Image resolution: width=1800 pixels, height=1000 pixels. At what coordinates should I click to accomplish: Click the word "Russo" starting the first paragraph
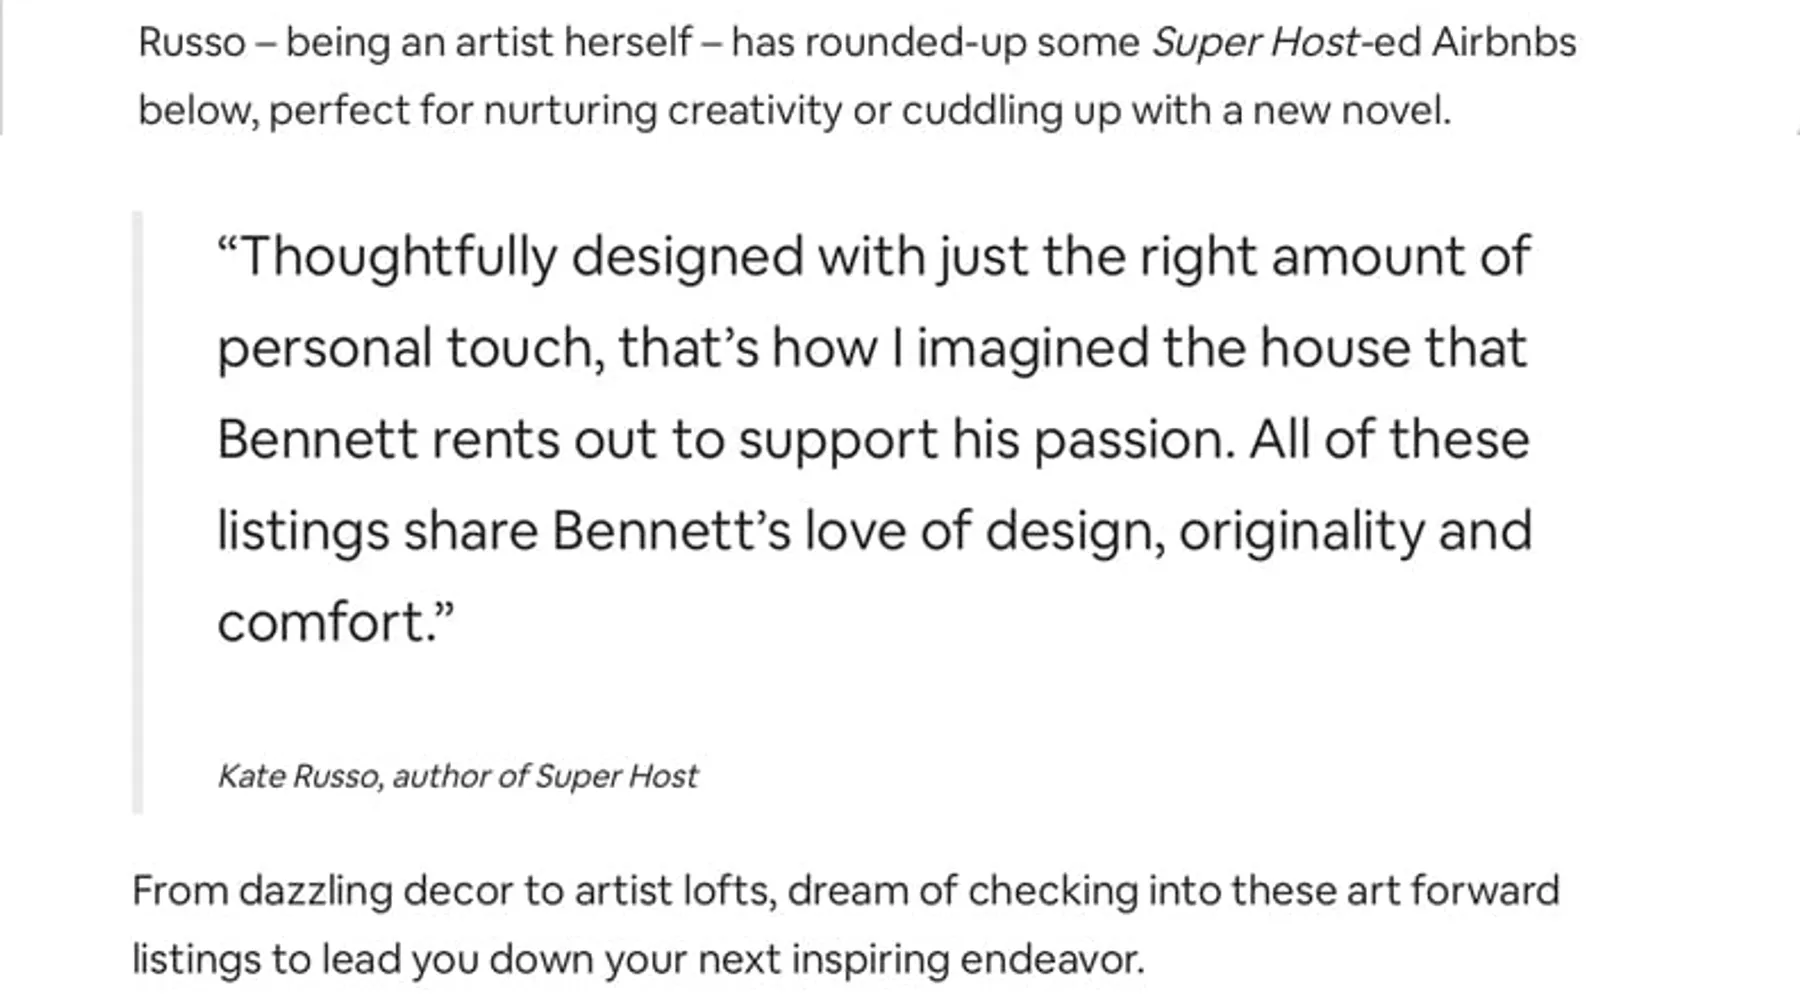tap(191, 42)
